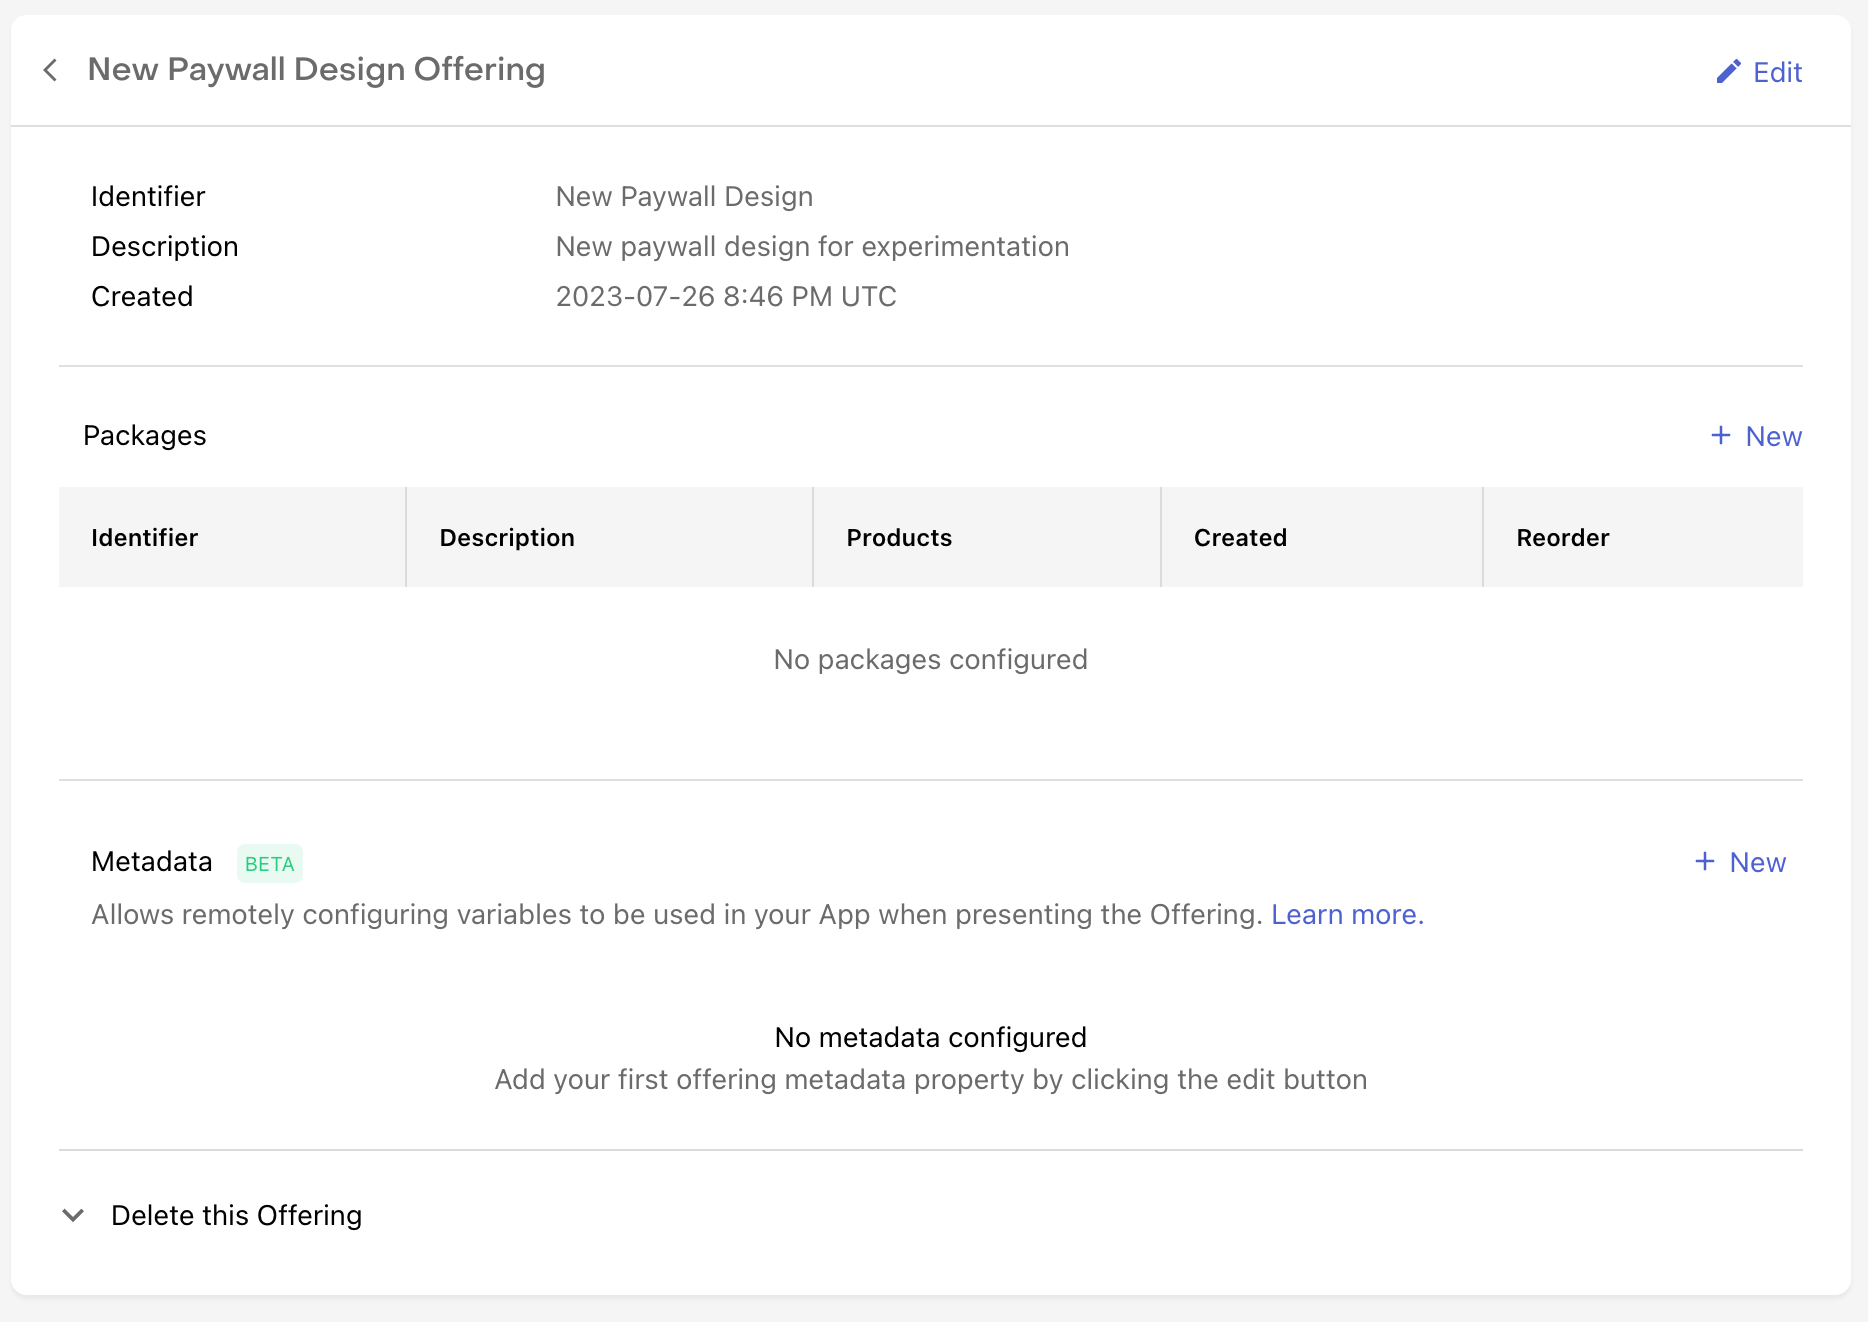Click the BETA badge next to Metadata
The height and width of the screenshot is (1322, 1868).
270,864
